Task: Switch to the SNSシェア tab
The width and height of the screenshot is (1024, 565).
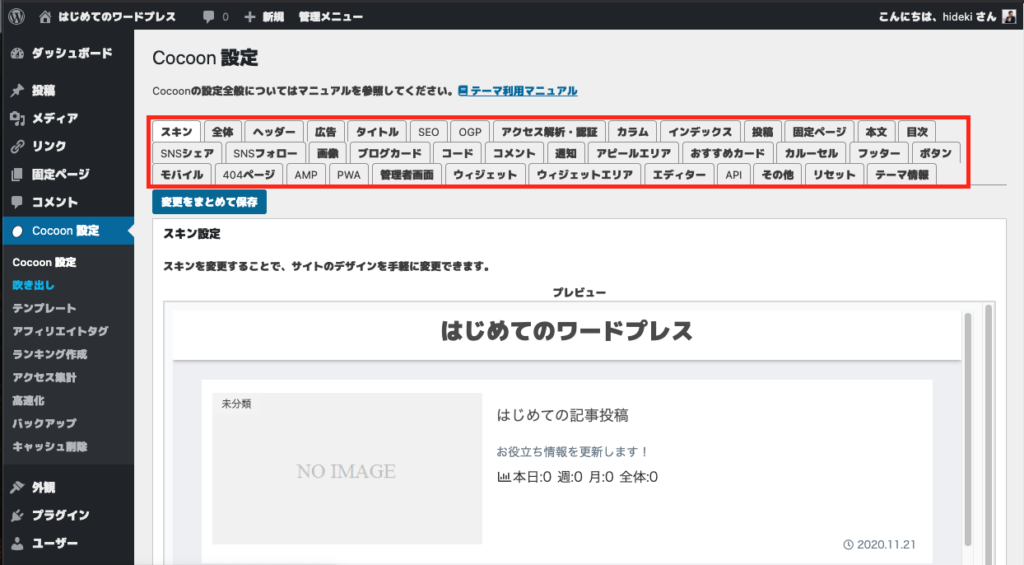Action: click(x=187, y=153)
